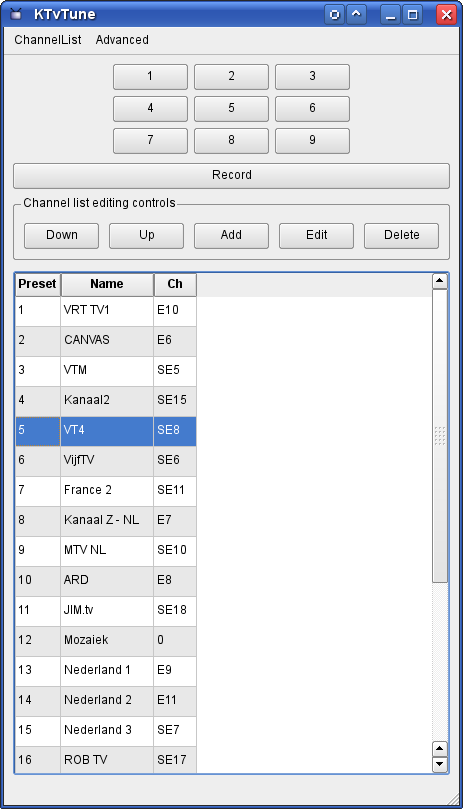Viewport: 463px width, 809px height.
Task: Sort by the Name column header
Action: point(107,284)
